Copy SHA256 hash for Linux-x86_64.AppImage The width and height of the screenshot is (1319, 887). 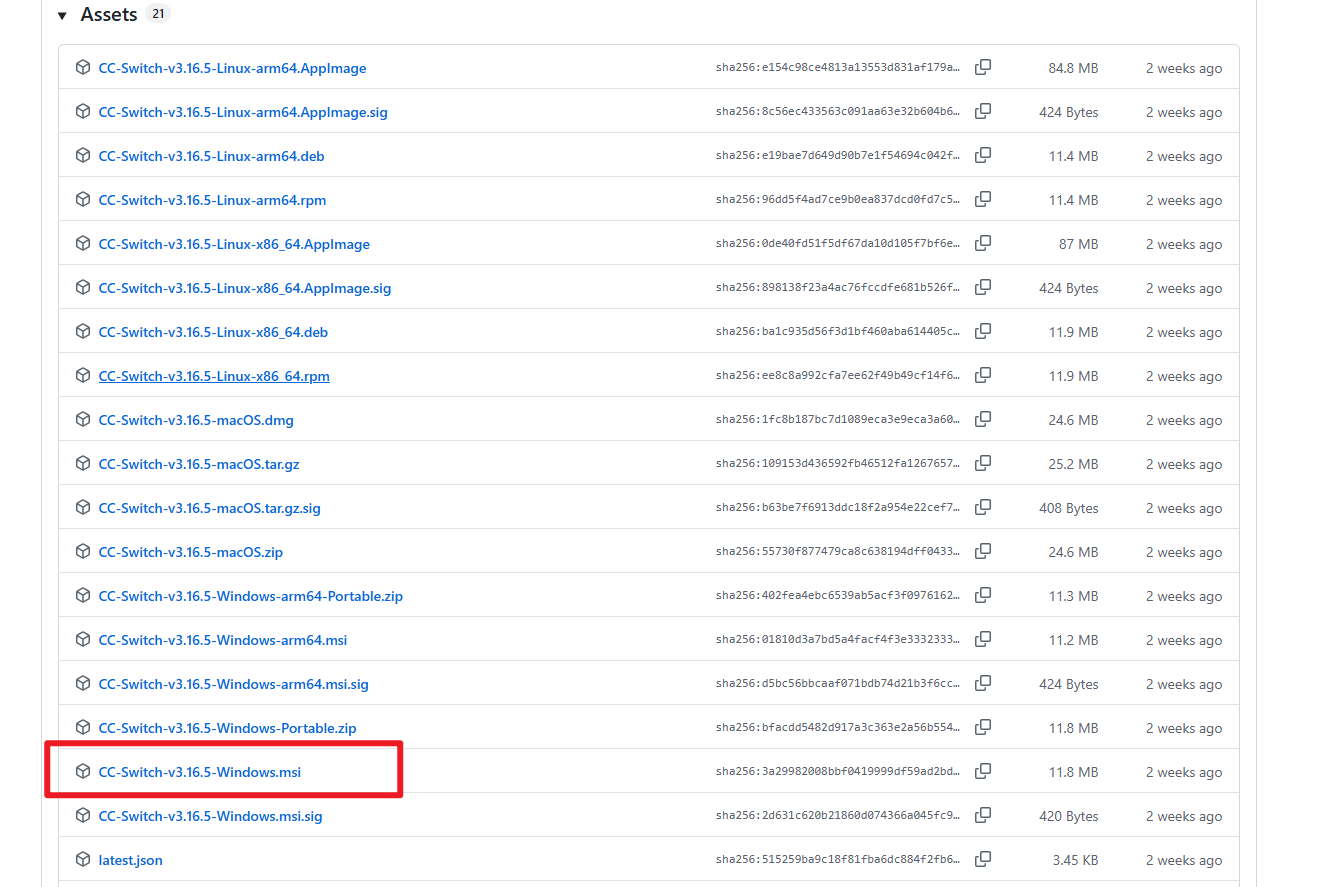983,243
